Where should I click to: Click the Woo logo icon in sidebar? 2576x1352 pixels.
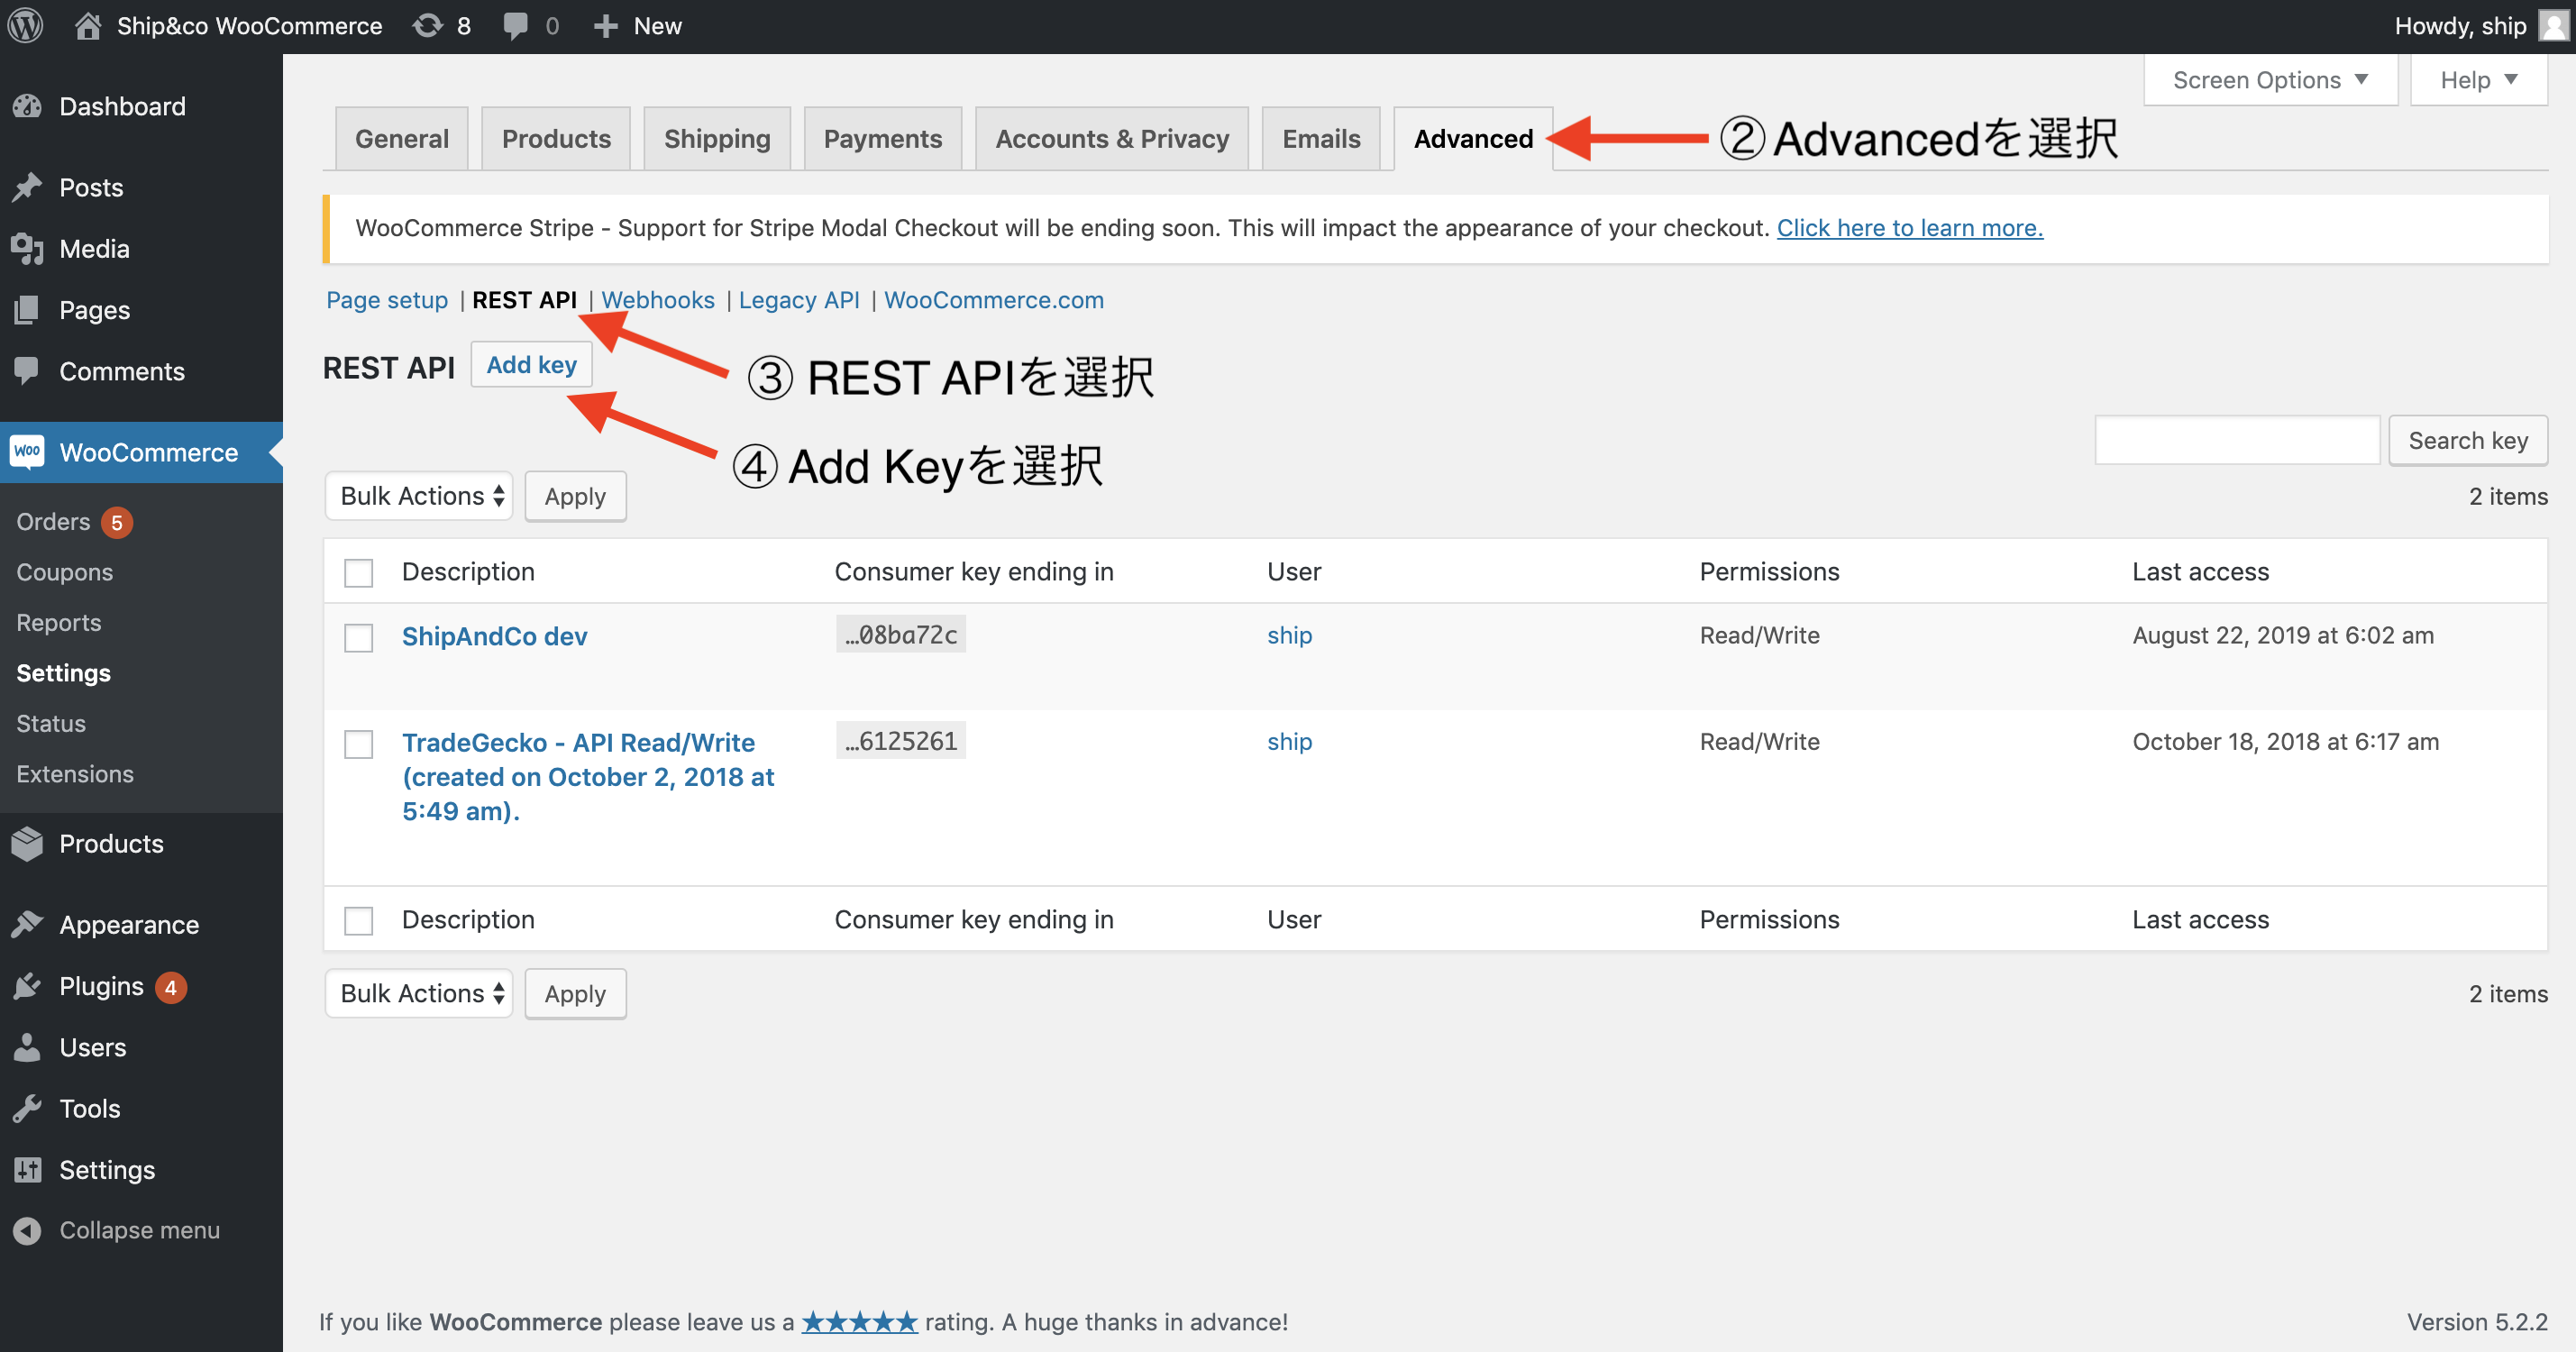point(28,452)
